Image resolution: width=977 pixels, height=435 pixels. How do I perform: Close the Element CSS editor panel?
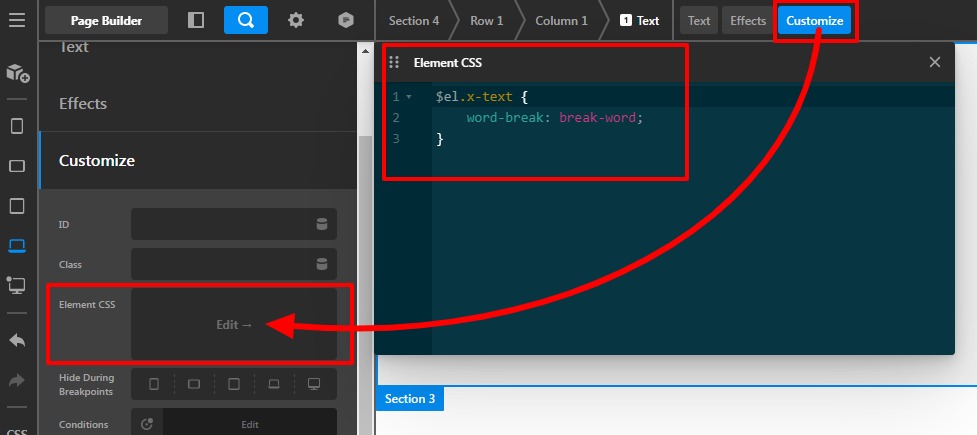coord(935,62)
